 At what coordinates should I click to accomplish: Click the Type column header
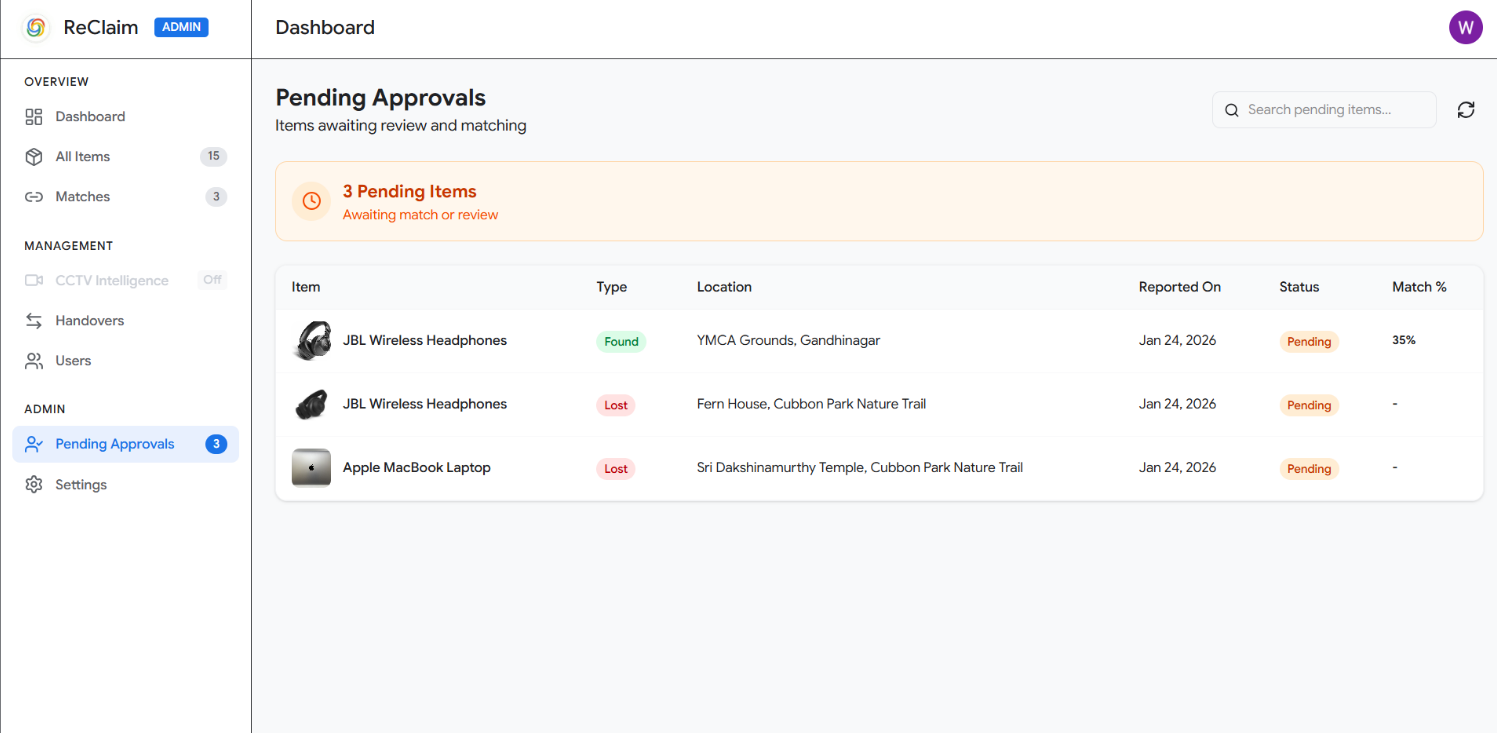click(x=612, y=287)
